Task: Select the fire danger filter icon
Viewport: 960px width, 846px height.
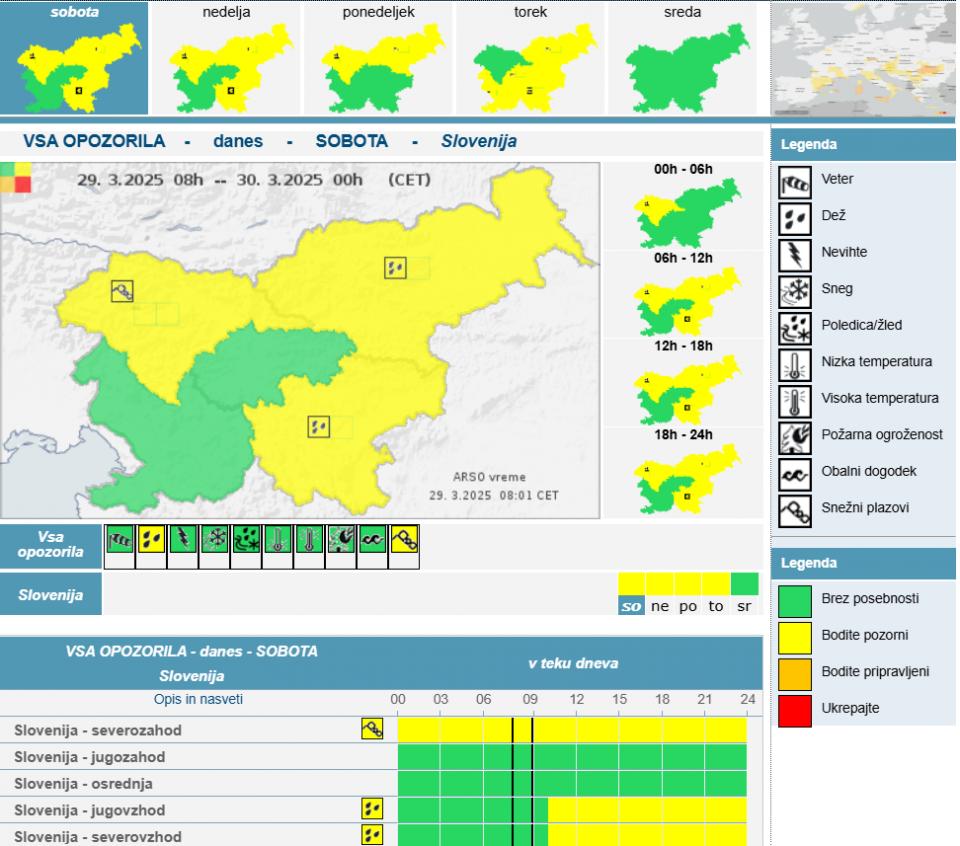Action: click(340, 539)
